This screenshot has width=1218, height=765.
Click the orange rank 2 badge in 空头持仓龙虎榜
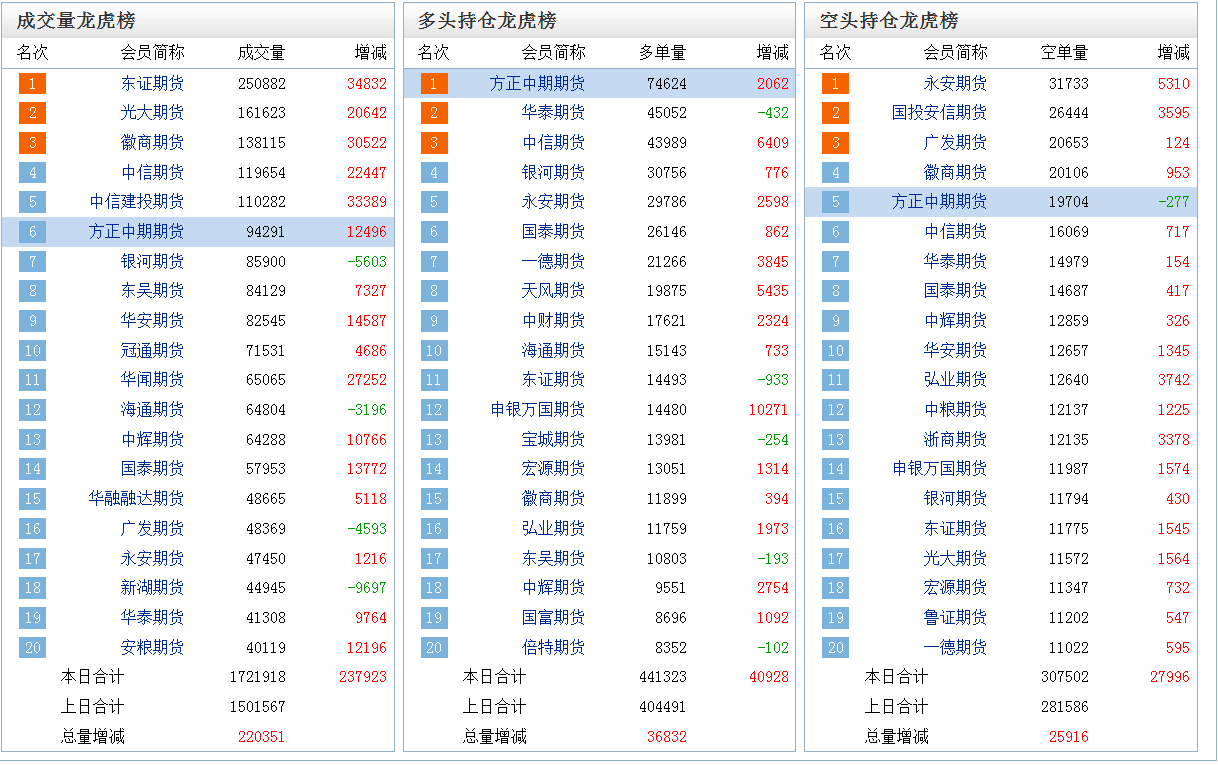[x=836, y=113]
